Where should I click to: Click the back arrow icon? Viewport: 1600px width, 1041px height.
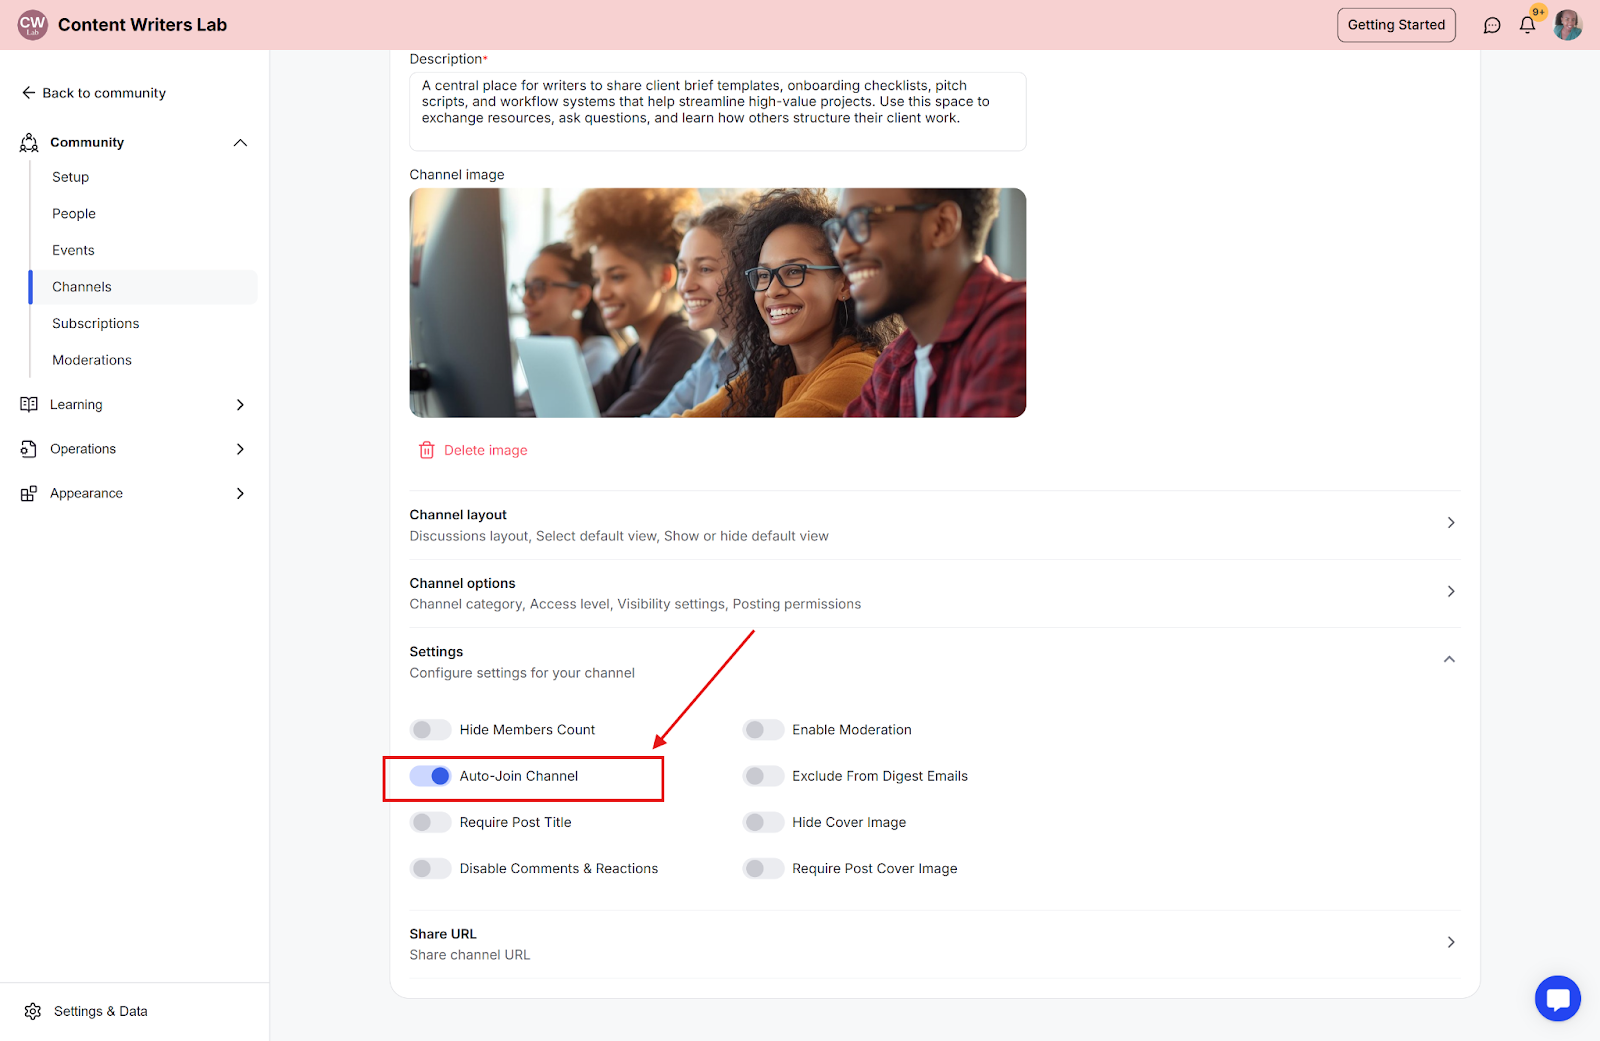(x=28, y=93)
